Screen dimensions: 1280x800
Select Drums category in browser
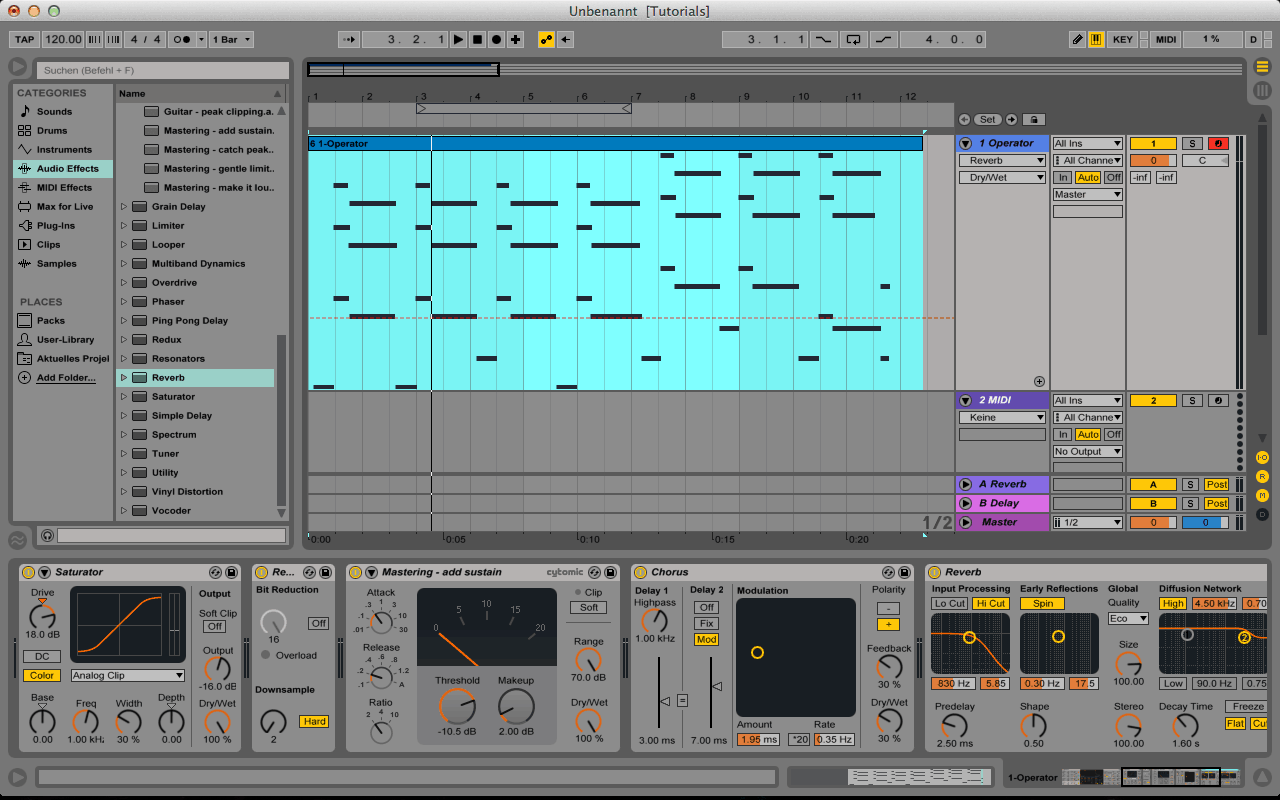[x=52, y=131]
